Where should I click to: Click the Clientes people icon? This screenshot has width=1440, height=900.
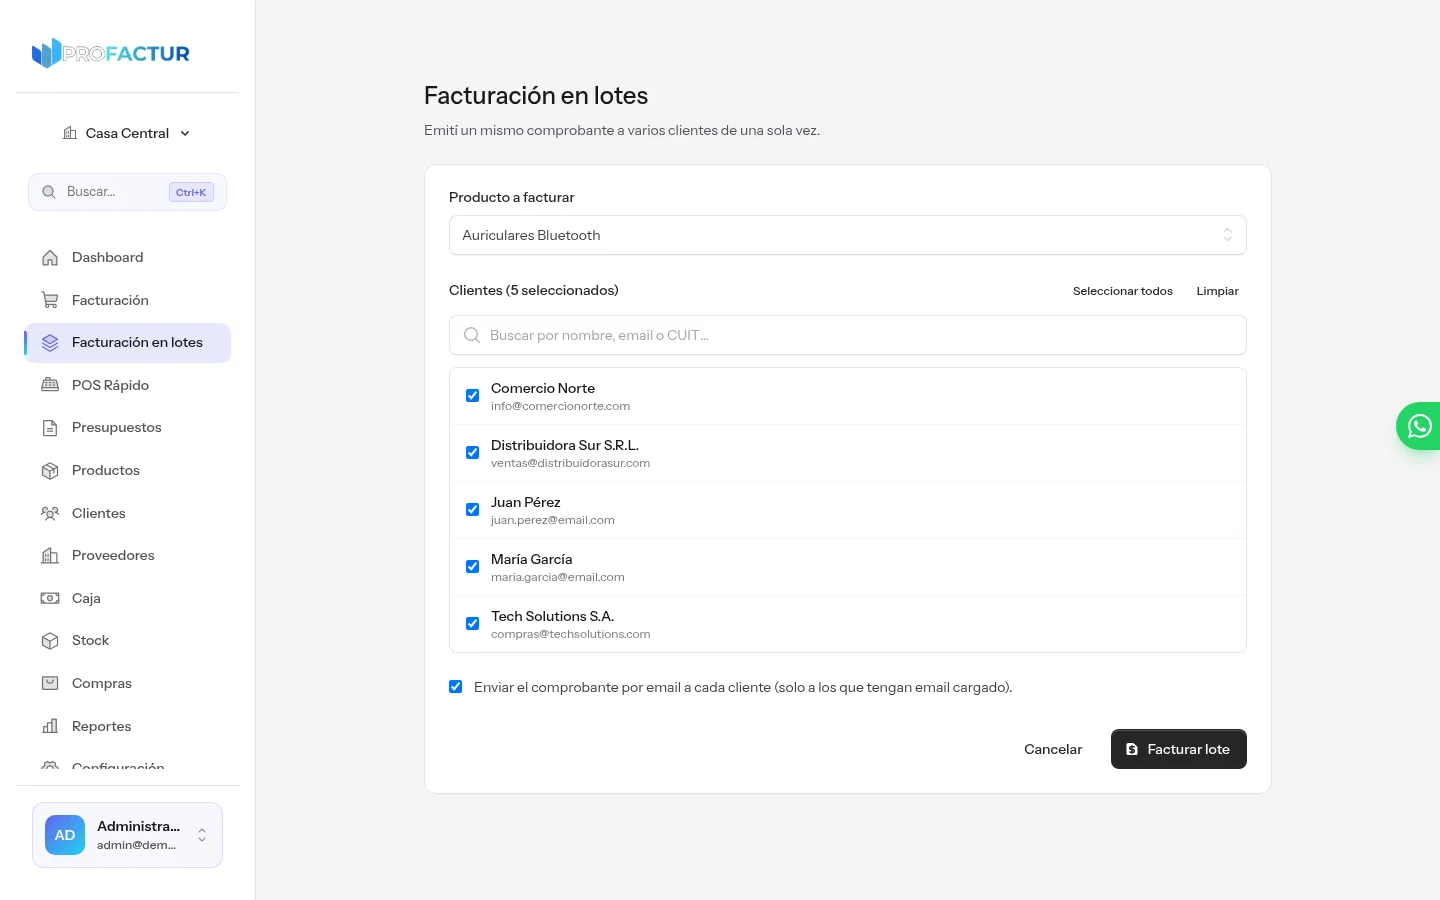50,513
